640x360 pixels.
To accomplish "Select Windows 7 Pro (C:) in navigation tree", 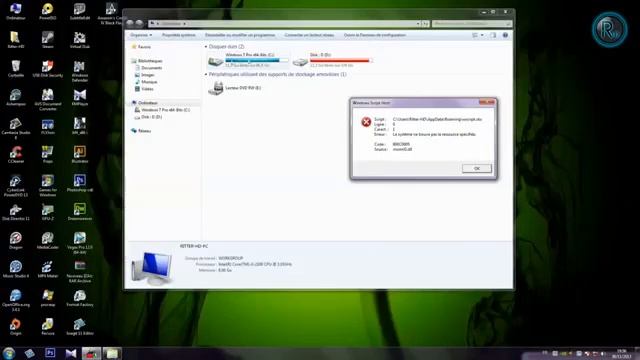I will click(x=162, y=110).
